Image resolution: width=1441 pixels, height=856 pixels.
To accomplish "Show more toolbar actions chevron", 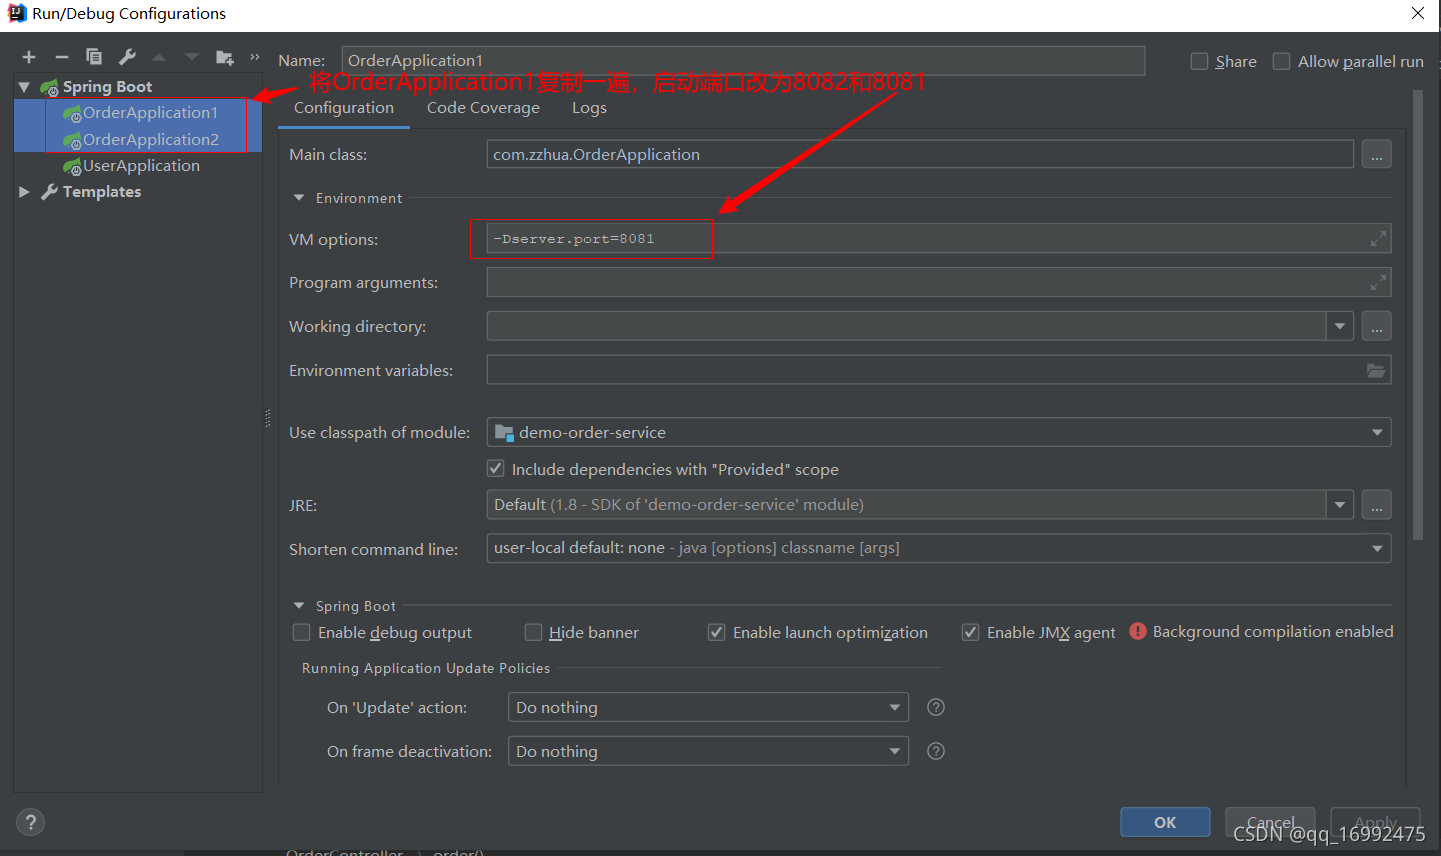I will [255, 57].
